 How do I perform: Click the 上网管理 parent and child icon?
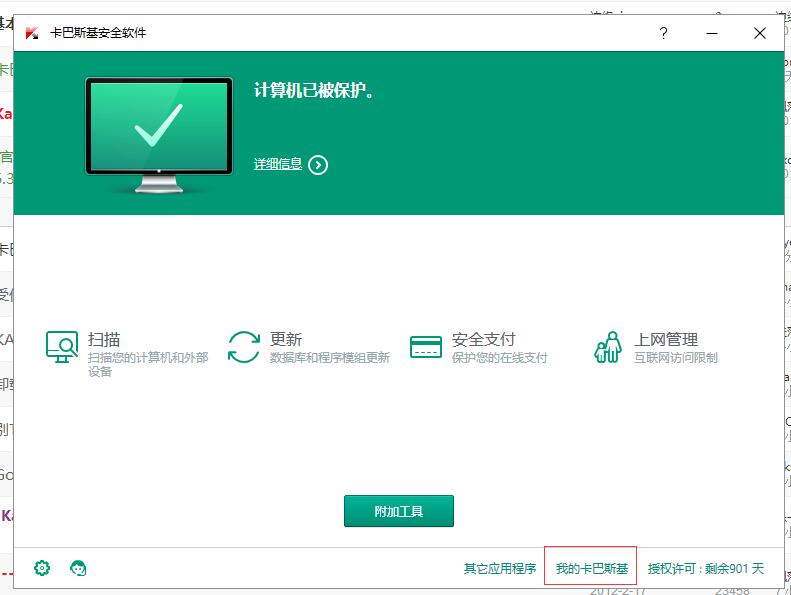click(607, 347)
